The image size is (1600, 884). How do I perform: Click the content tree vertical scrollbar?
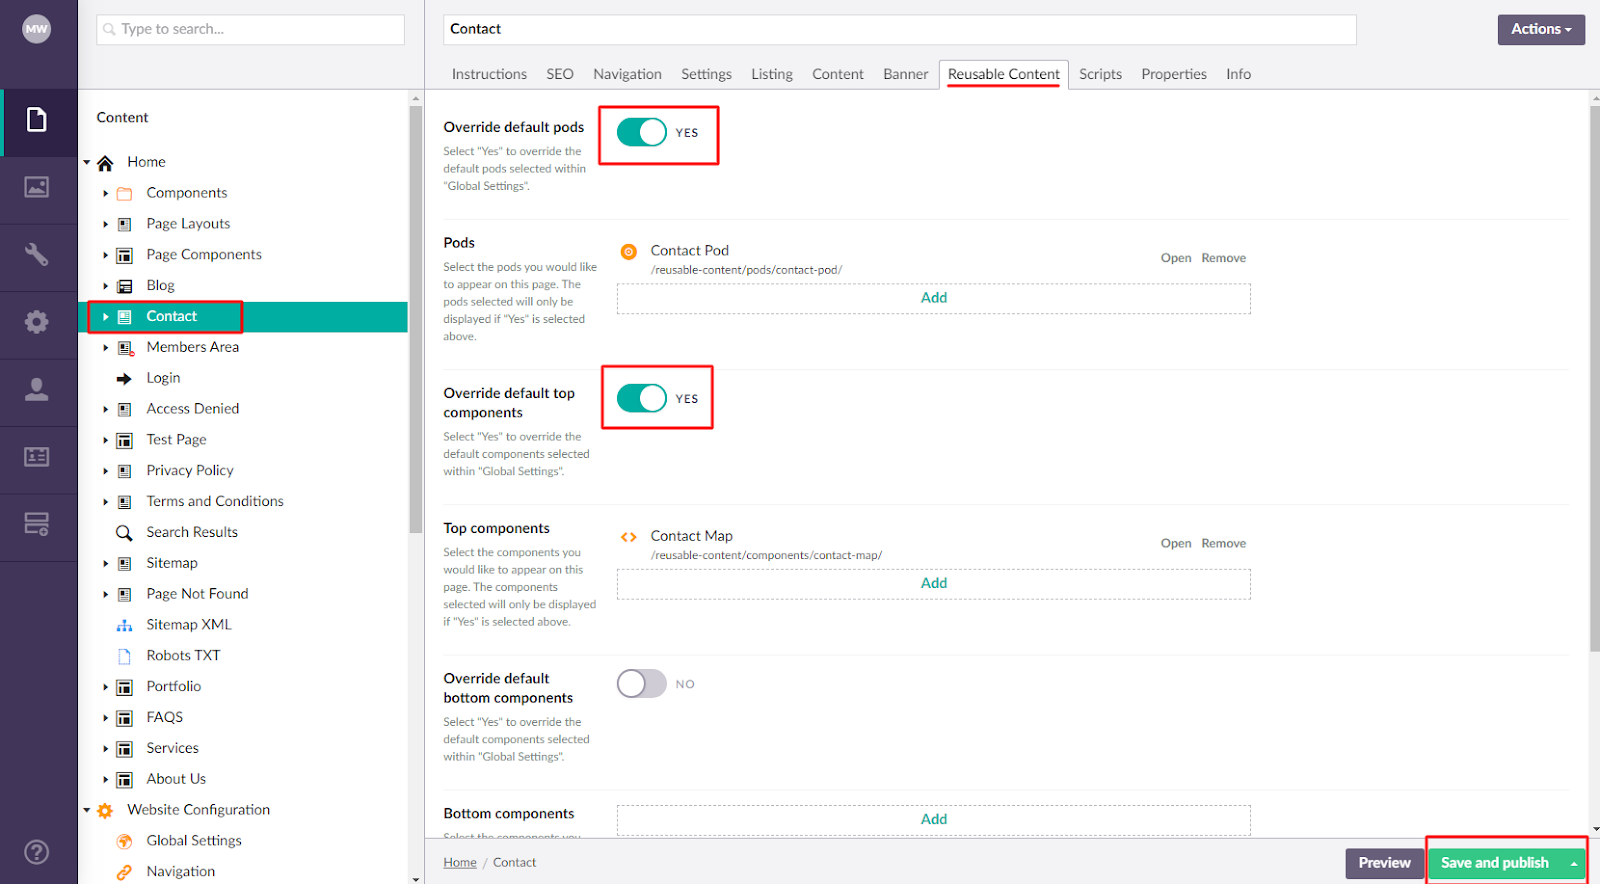[416, 318]
